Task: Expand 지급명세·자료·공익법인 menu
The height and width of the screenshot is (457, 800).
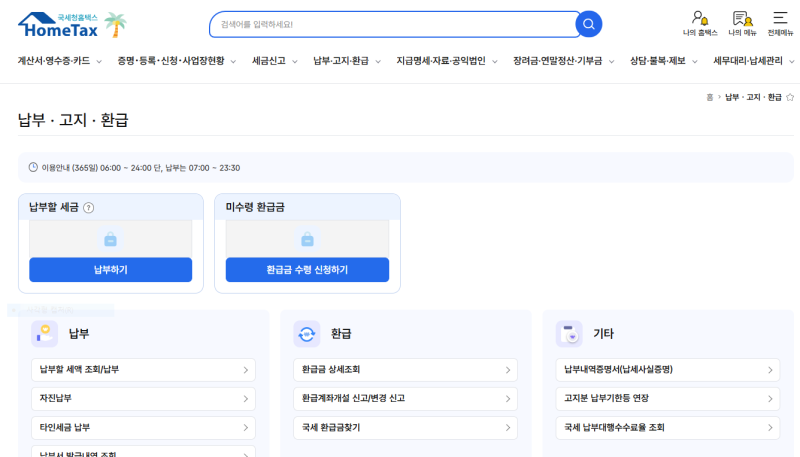Action: [x=447, y=61]
